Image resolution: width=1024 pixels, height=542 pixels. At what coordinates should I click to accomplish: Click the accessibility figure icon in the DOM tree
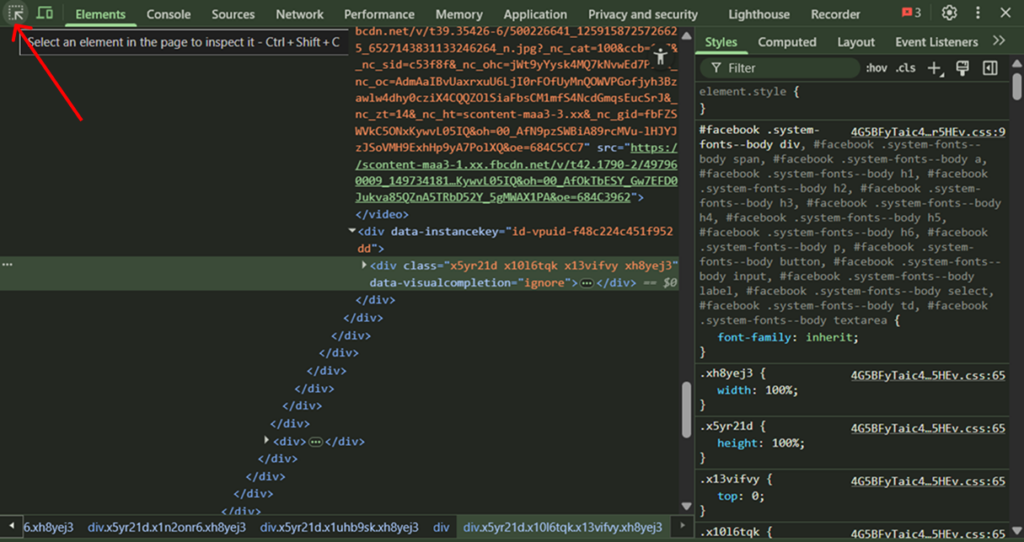660,57
